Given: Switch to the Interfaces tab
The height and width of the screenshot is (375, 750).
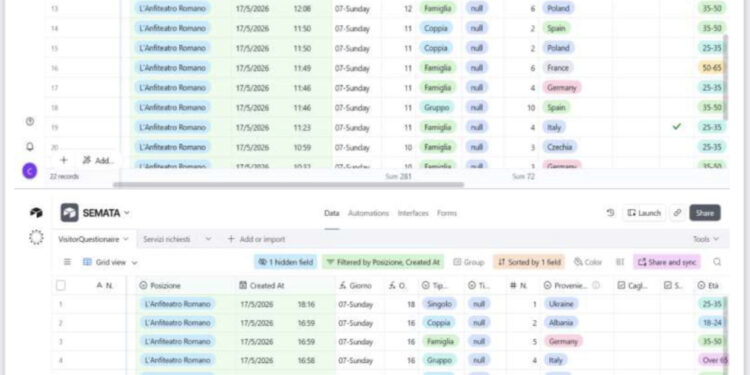Looking at the screenshot, I should coord(413,213).
